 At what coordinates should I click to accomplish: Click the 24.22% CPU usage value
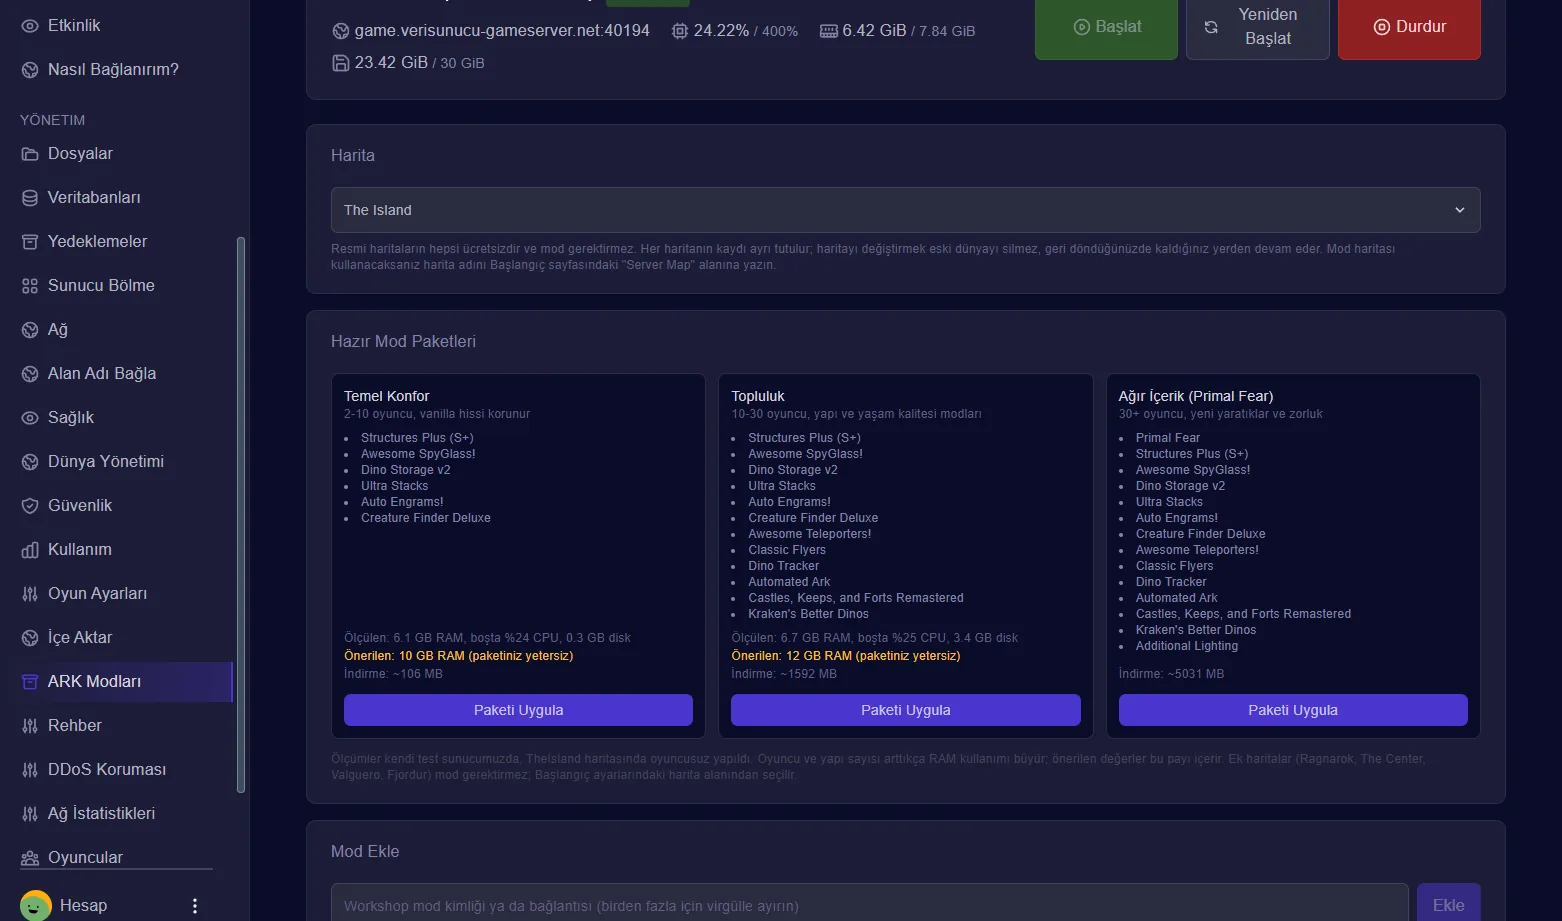coord(721,31)
